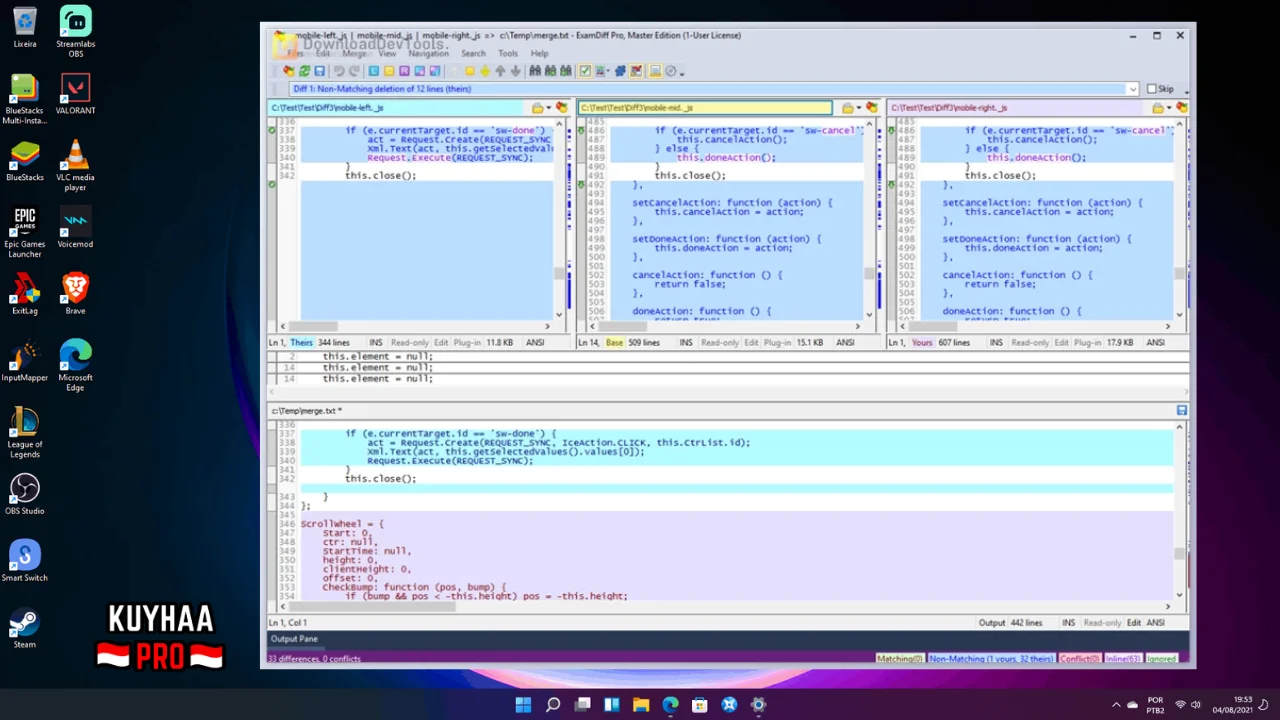
Task: Open the Search menu
Action: pyautogui.click(x=473, y=53)
